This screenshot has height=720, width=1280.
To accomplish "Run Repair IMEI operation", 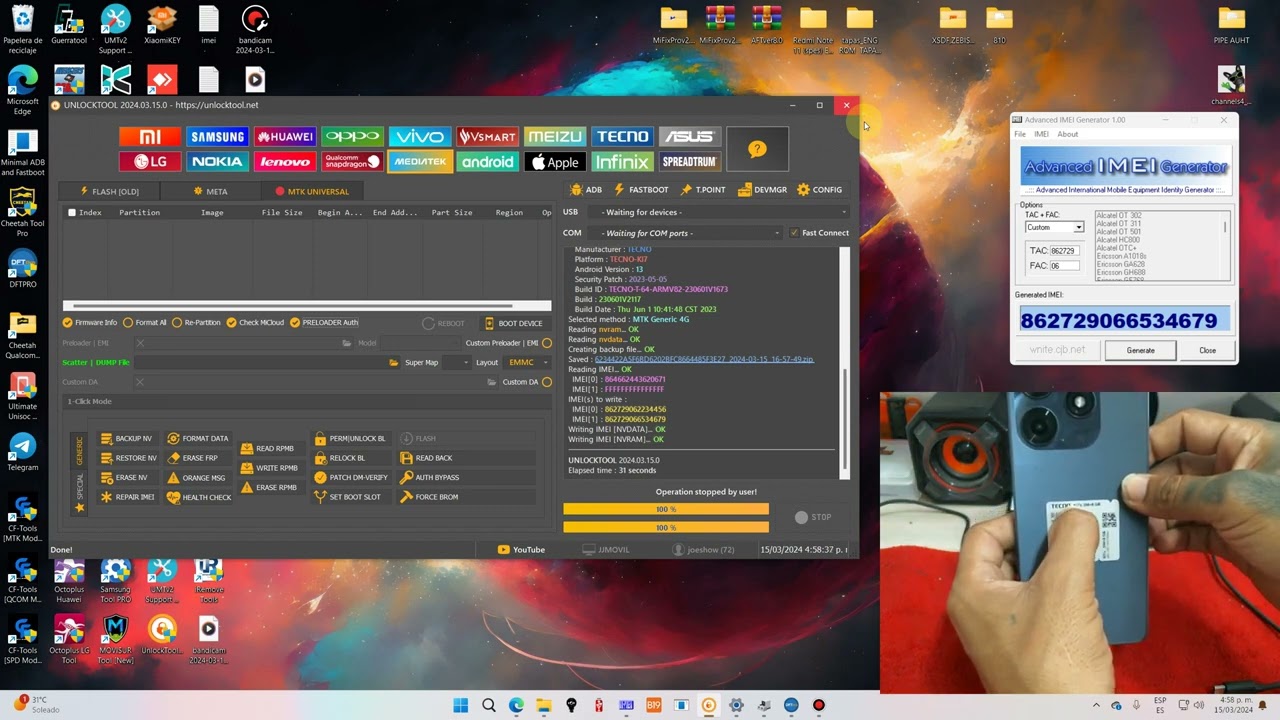I will (127, 497).
